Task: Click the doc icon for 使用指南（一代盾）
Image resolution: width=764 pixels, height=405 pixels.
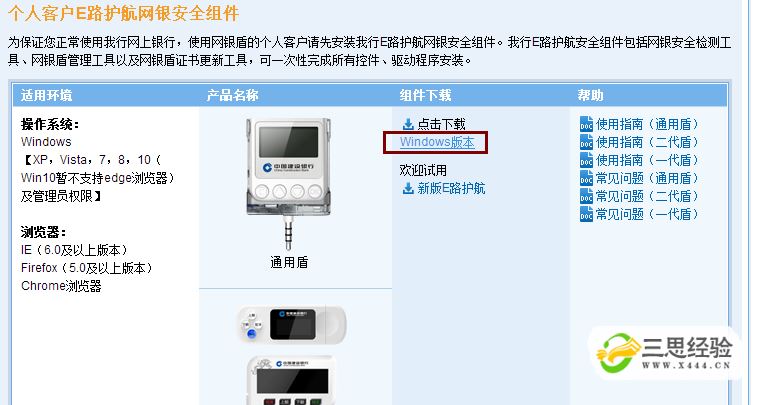Action: click(x=586, y=160)
